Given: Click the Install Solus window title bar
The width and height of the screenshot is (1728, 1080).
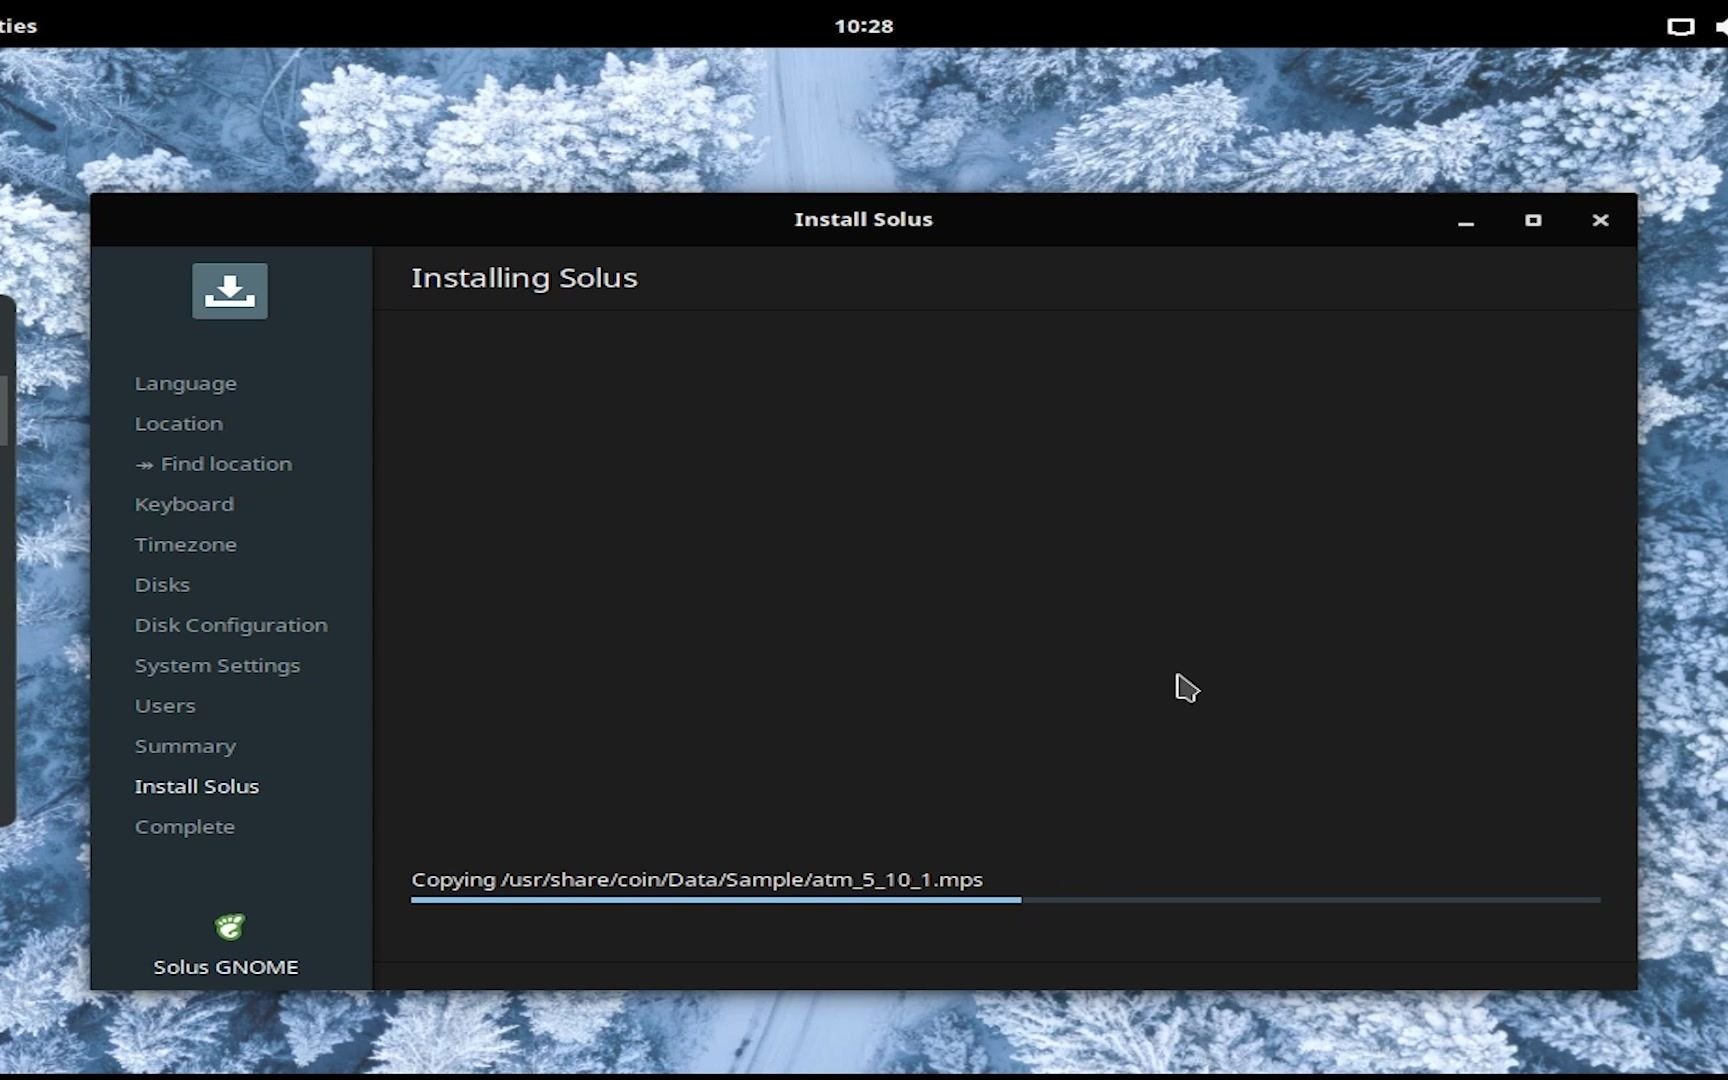Looking at the screenshot, I should (x=864, y=219).
